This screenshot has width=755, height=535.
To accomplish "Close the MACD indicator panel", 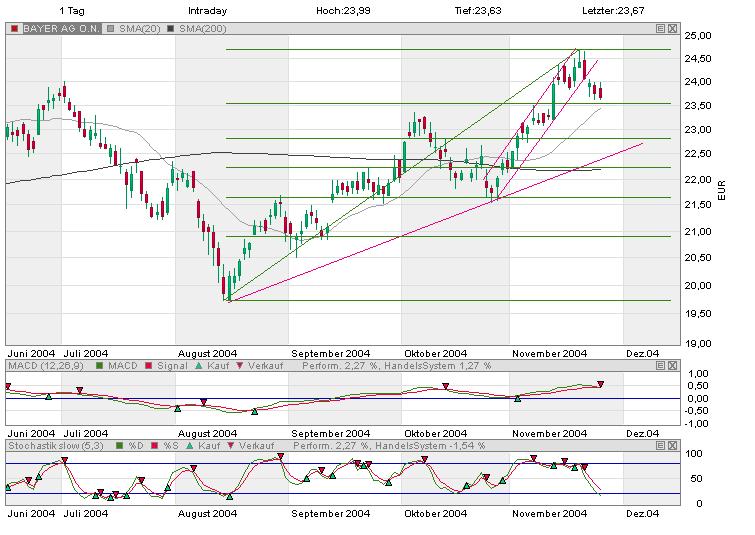I will coord(673,366).
